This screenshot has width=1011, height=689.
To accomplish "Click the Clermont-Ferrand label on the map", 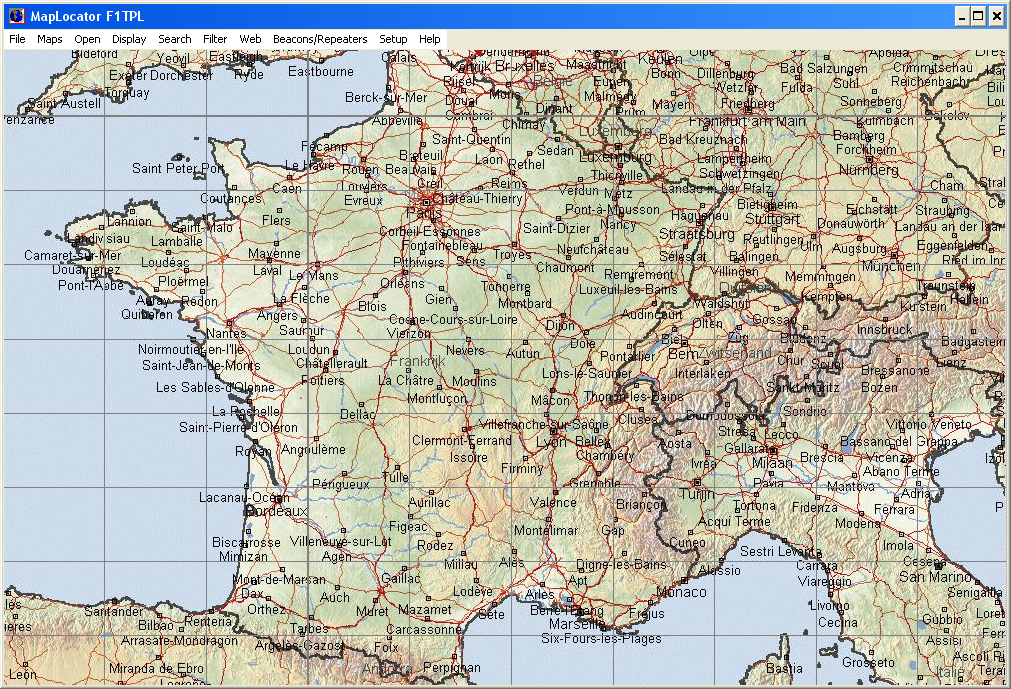I will (462, 441).
